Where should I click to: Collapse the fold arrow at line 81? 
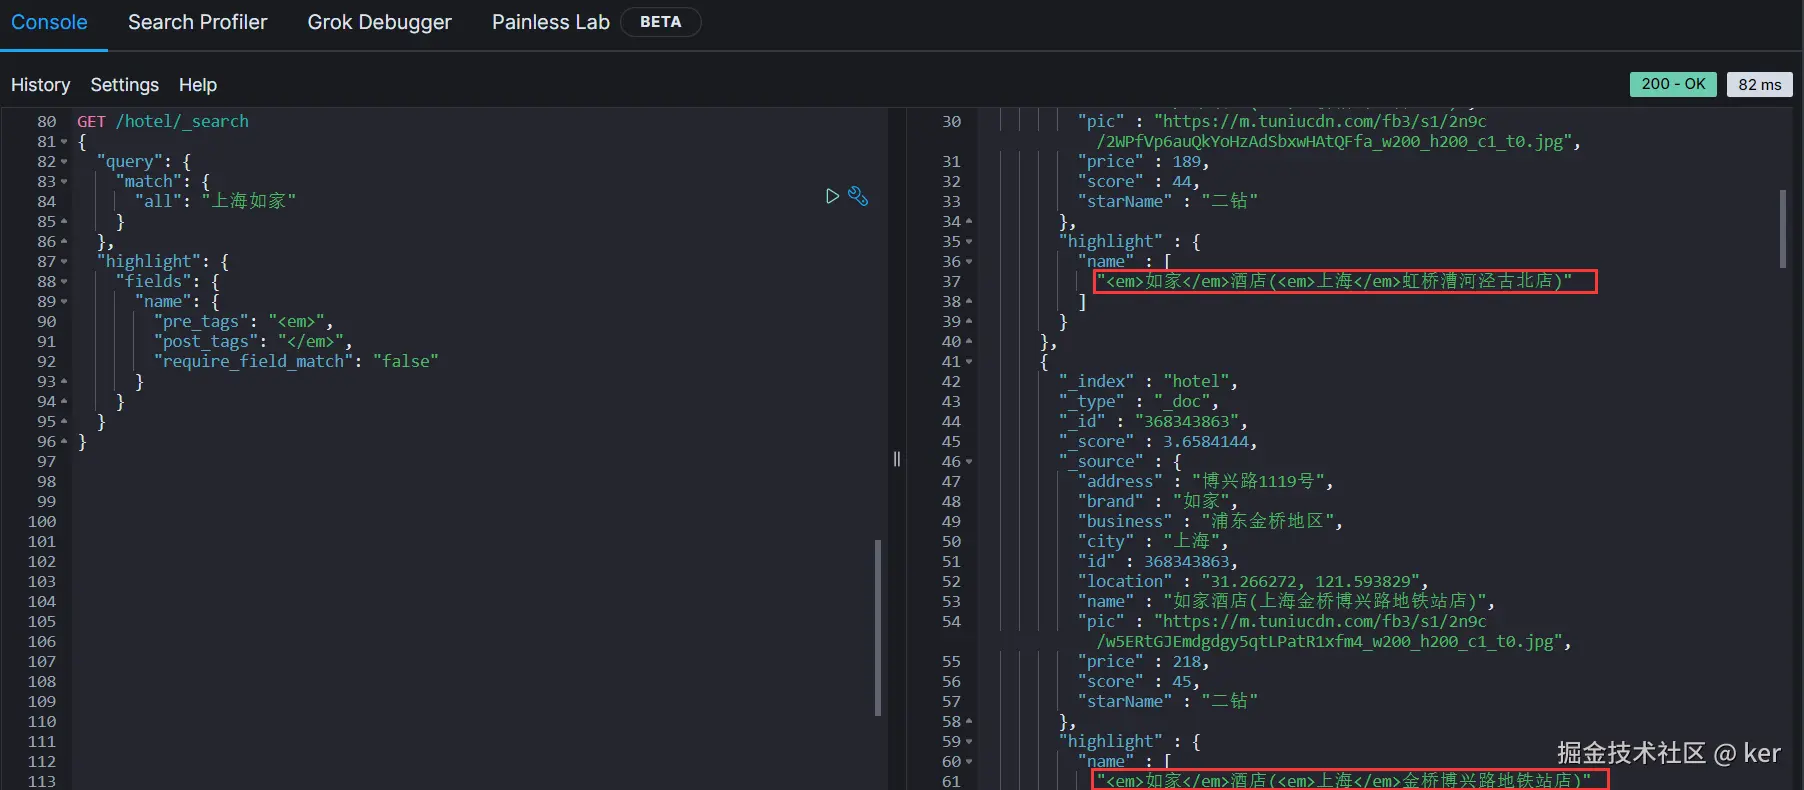coord(64,142)
